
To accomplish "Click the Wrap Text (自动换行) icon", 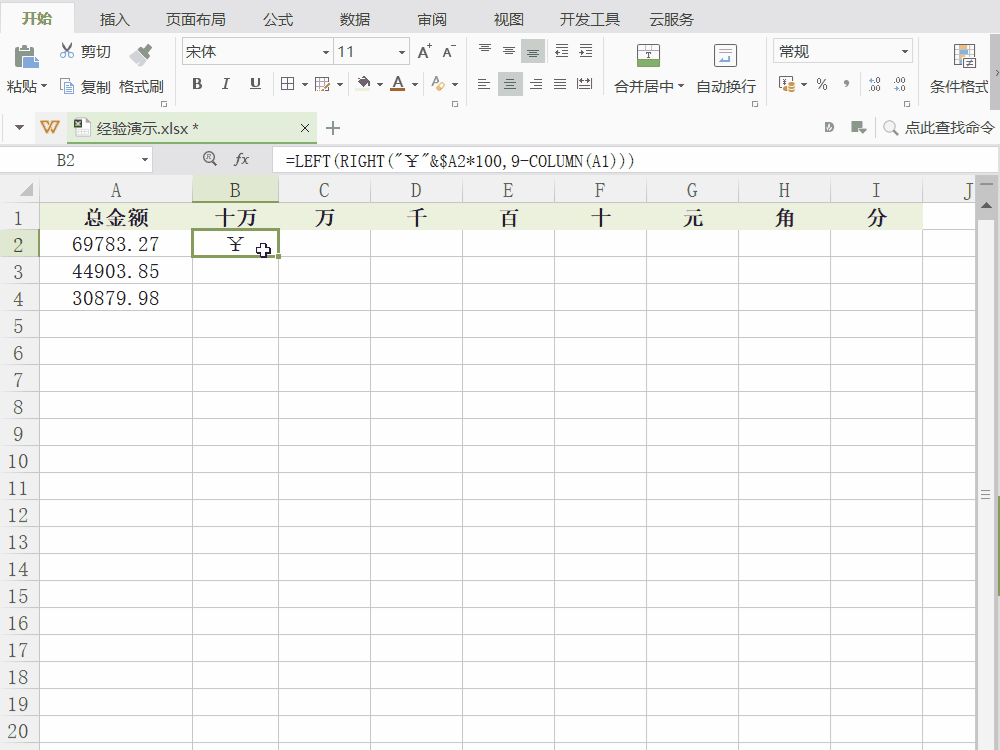I will [726, 56].
